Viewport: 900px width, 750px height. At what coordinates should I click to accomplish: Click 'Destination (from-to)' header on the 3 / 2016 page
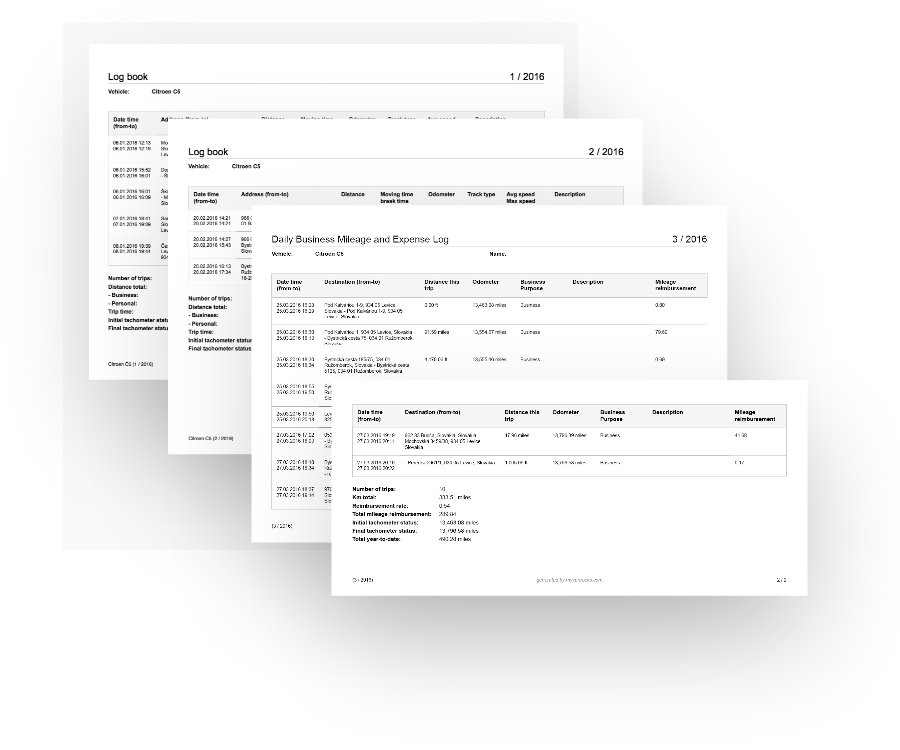click(352, 282)
